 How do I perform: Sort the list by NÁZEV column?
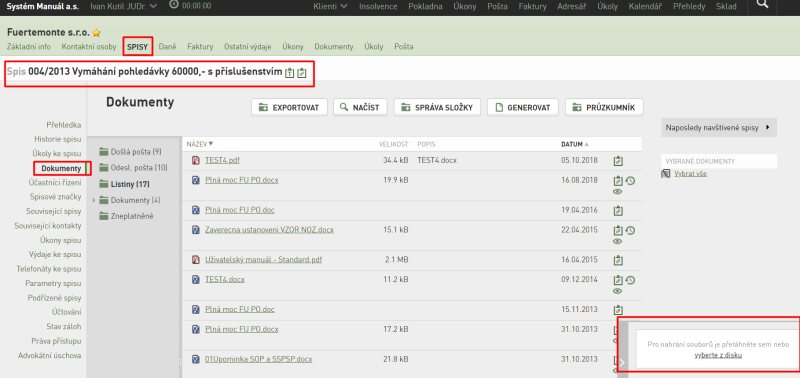tap(200, 144)
